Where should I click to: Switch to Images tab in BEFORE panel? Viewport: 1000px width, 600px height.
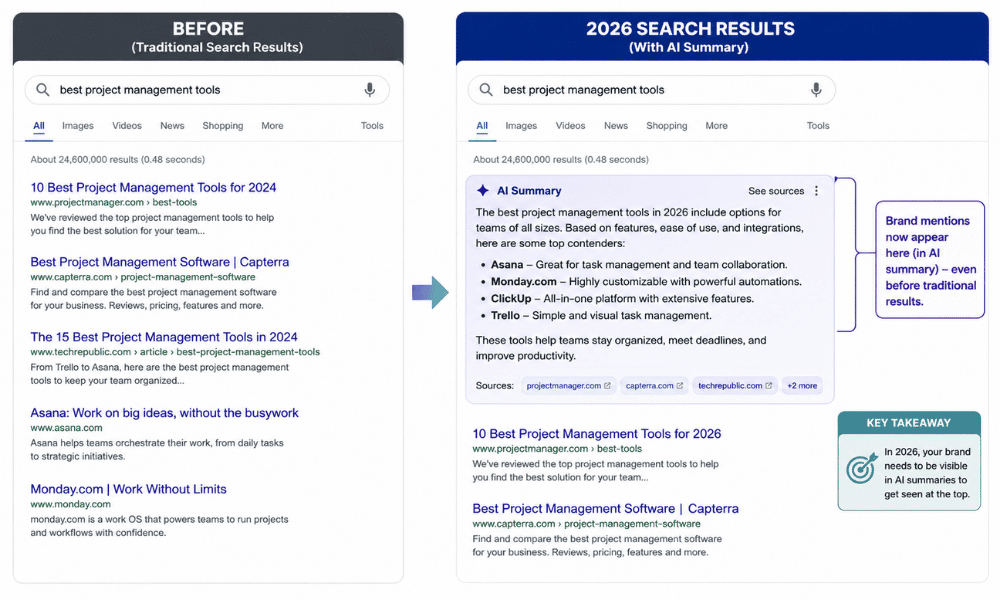pos(78,126)
